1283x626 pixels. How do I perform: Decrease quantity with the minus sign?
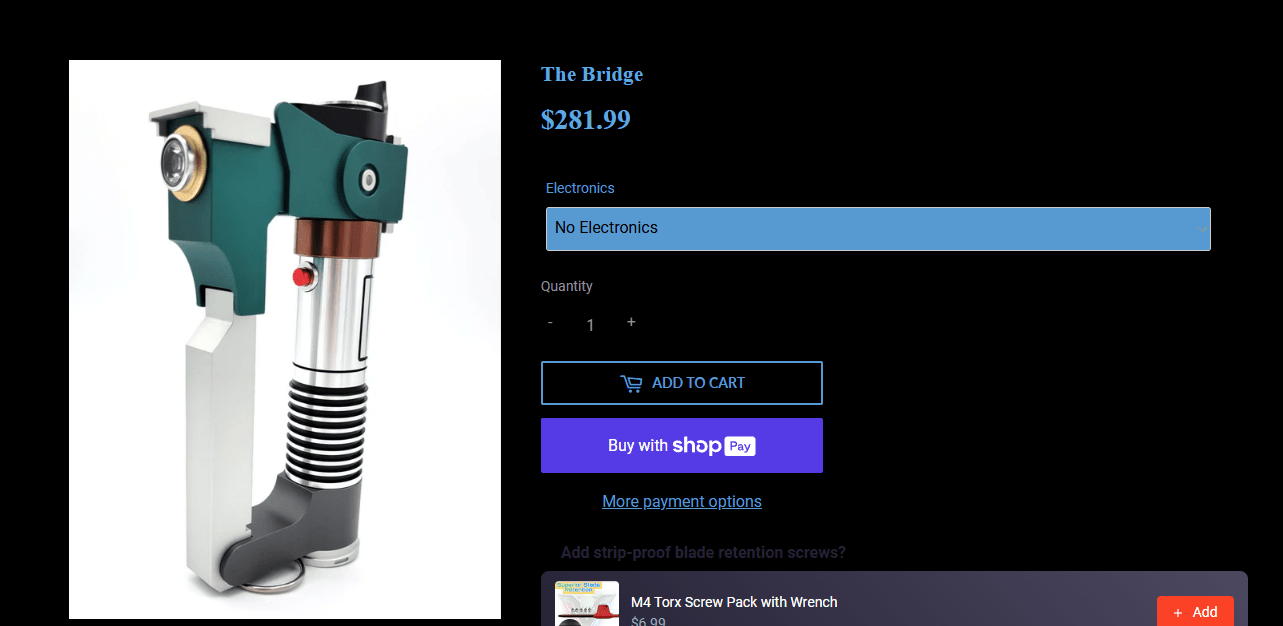click(550, 322)
